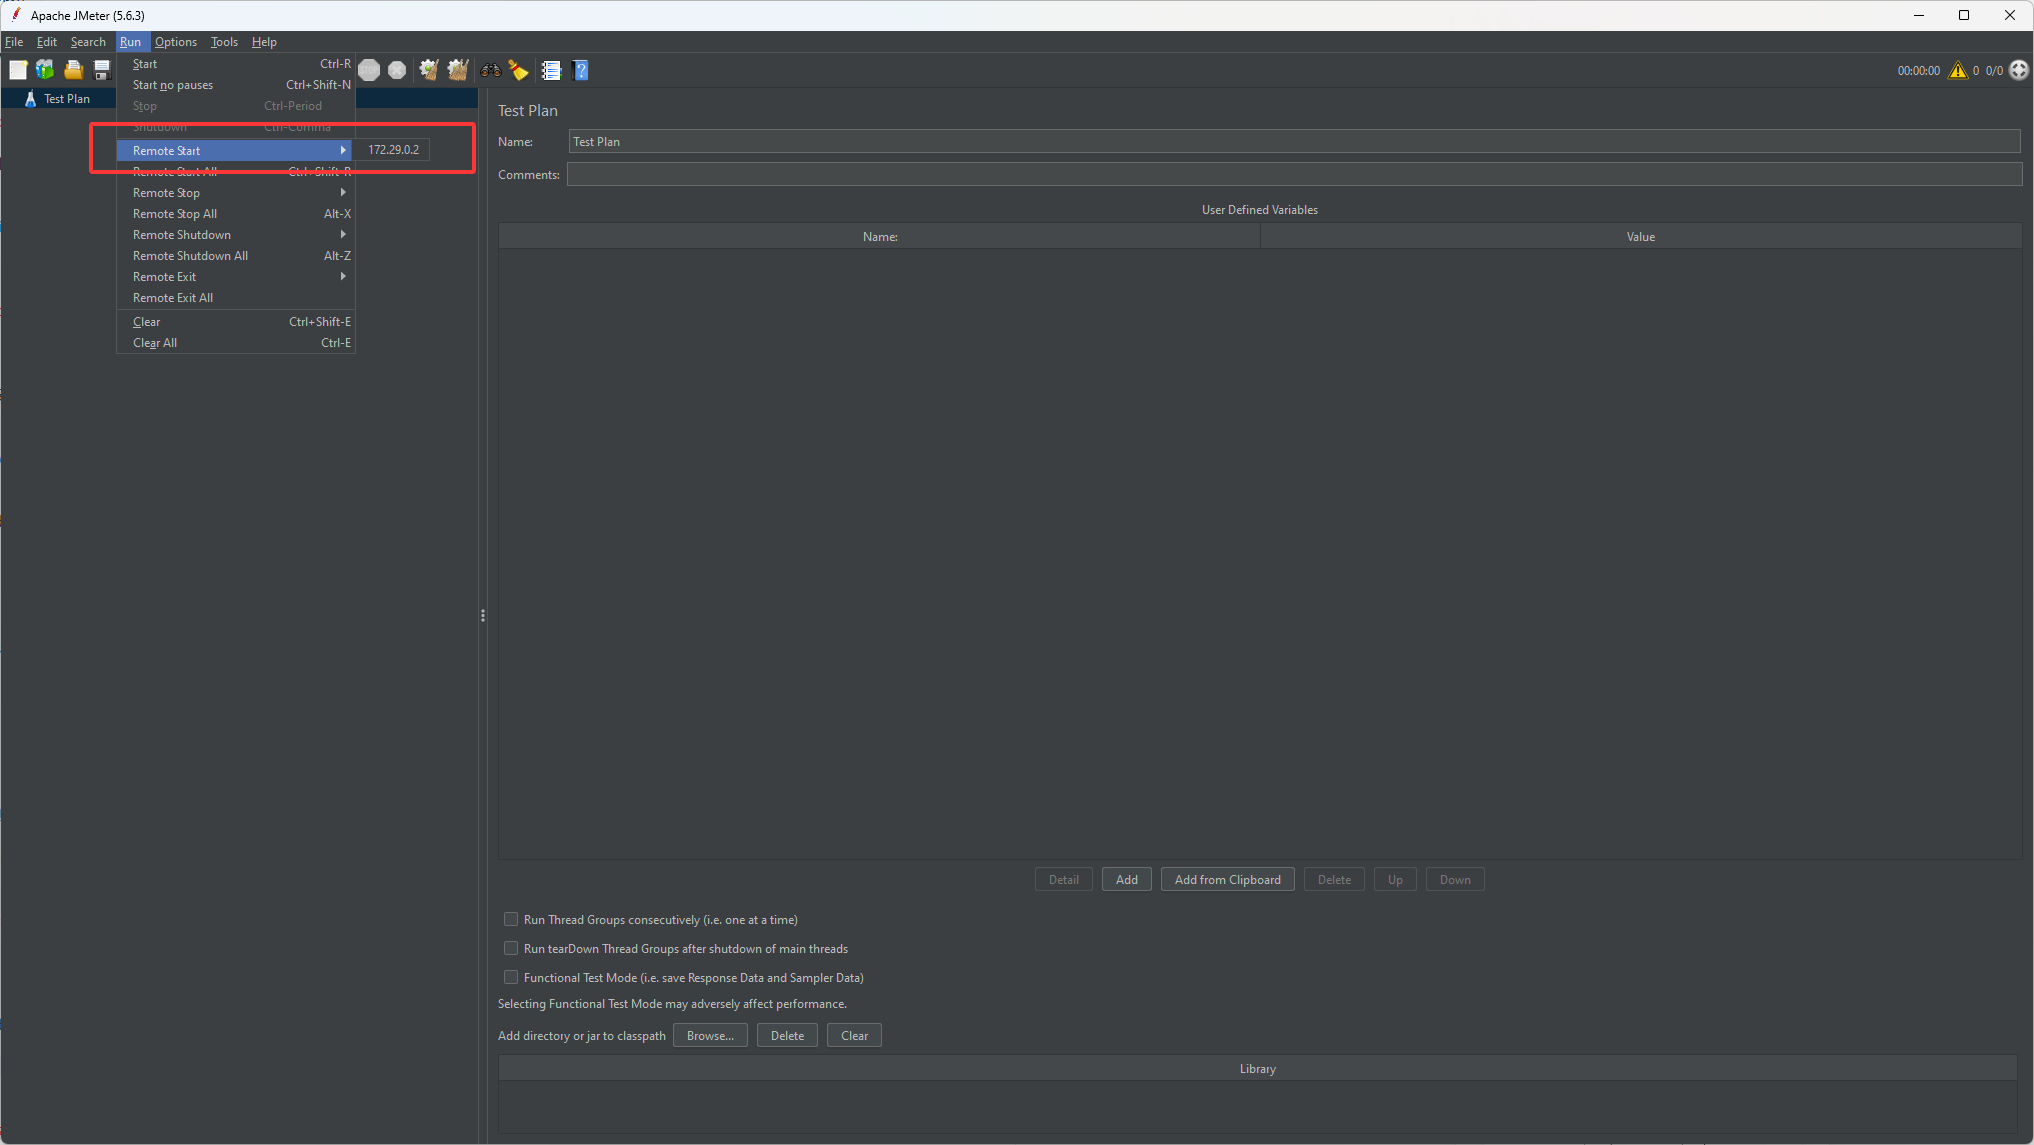Open the Templates toolbar icon
2034x1145 pixels.
(45, 70)
